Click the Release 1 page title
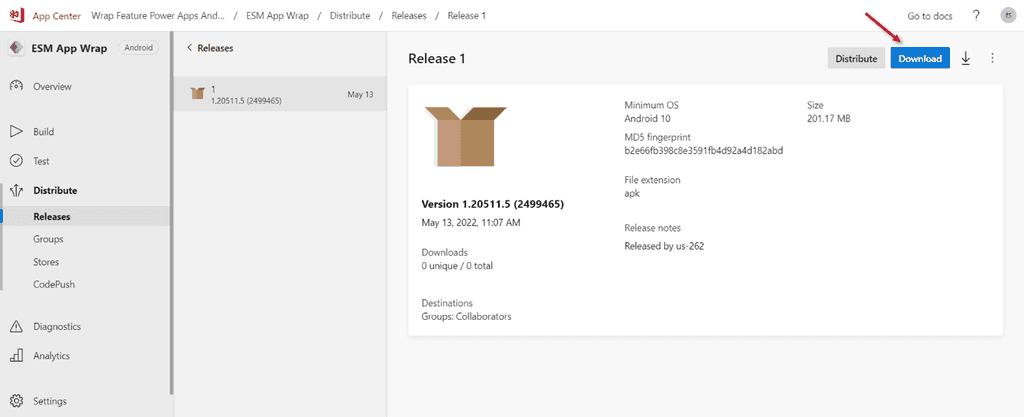 tap(437, 59)
